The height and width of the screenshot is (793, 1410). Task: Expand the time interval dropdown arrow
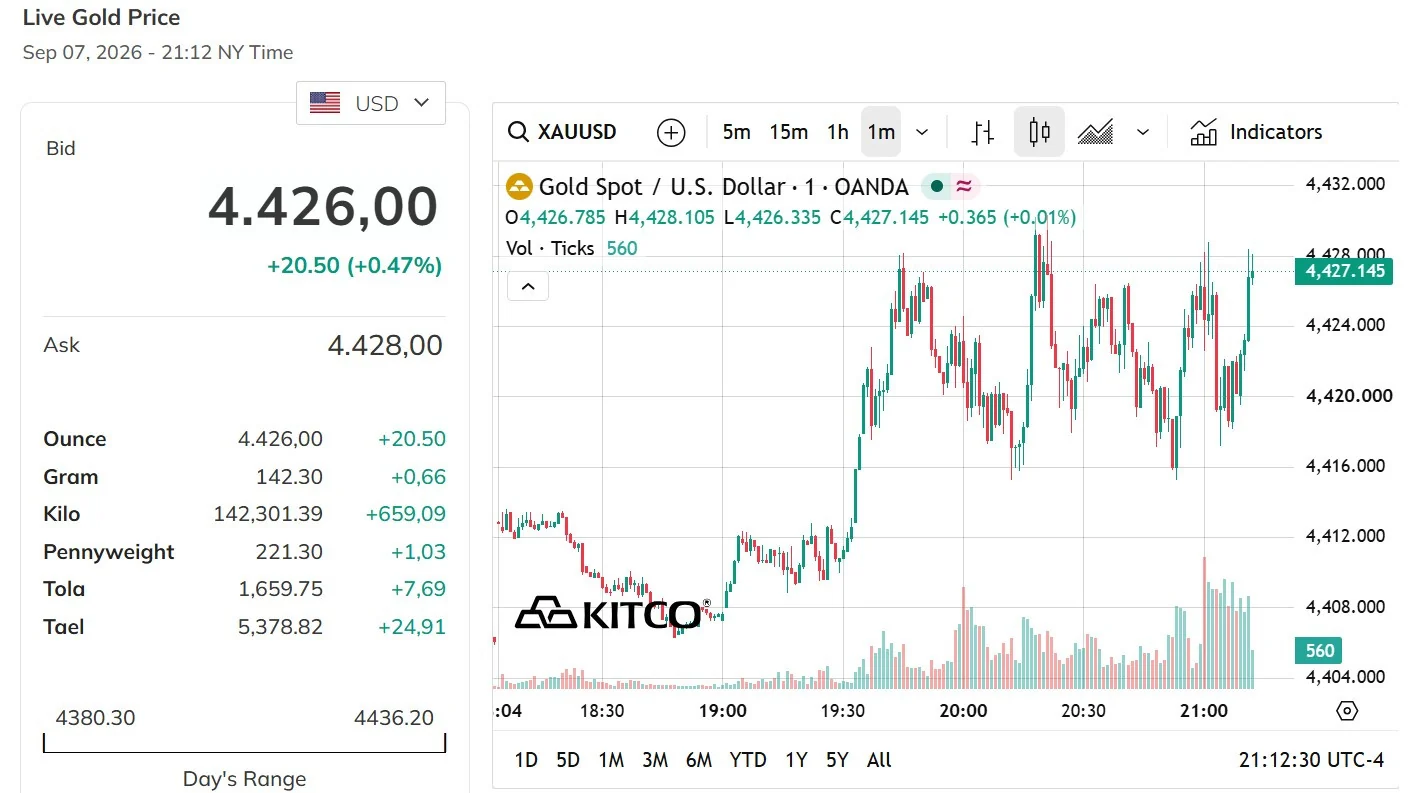coord(922,132)
